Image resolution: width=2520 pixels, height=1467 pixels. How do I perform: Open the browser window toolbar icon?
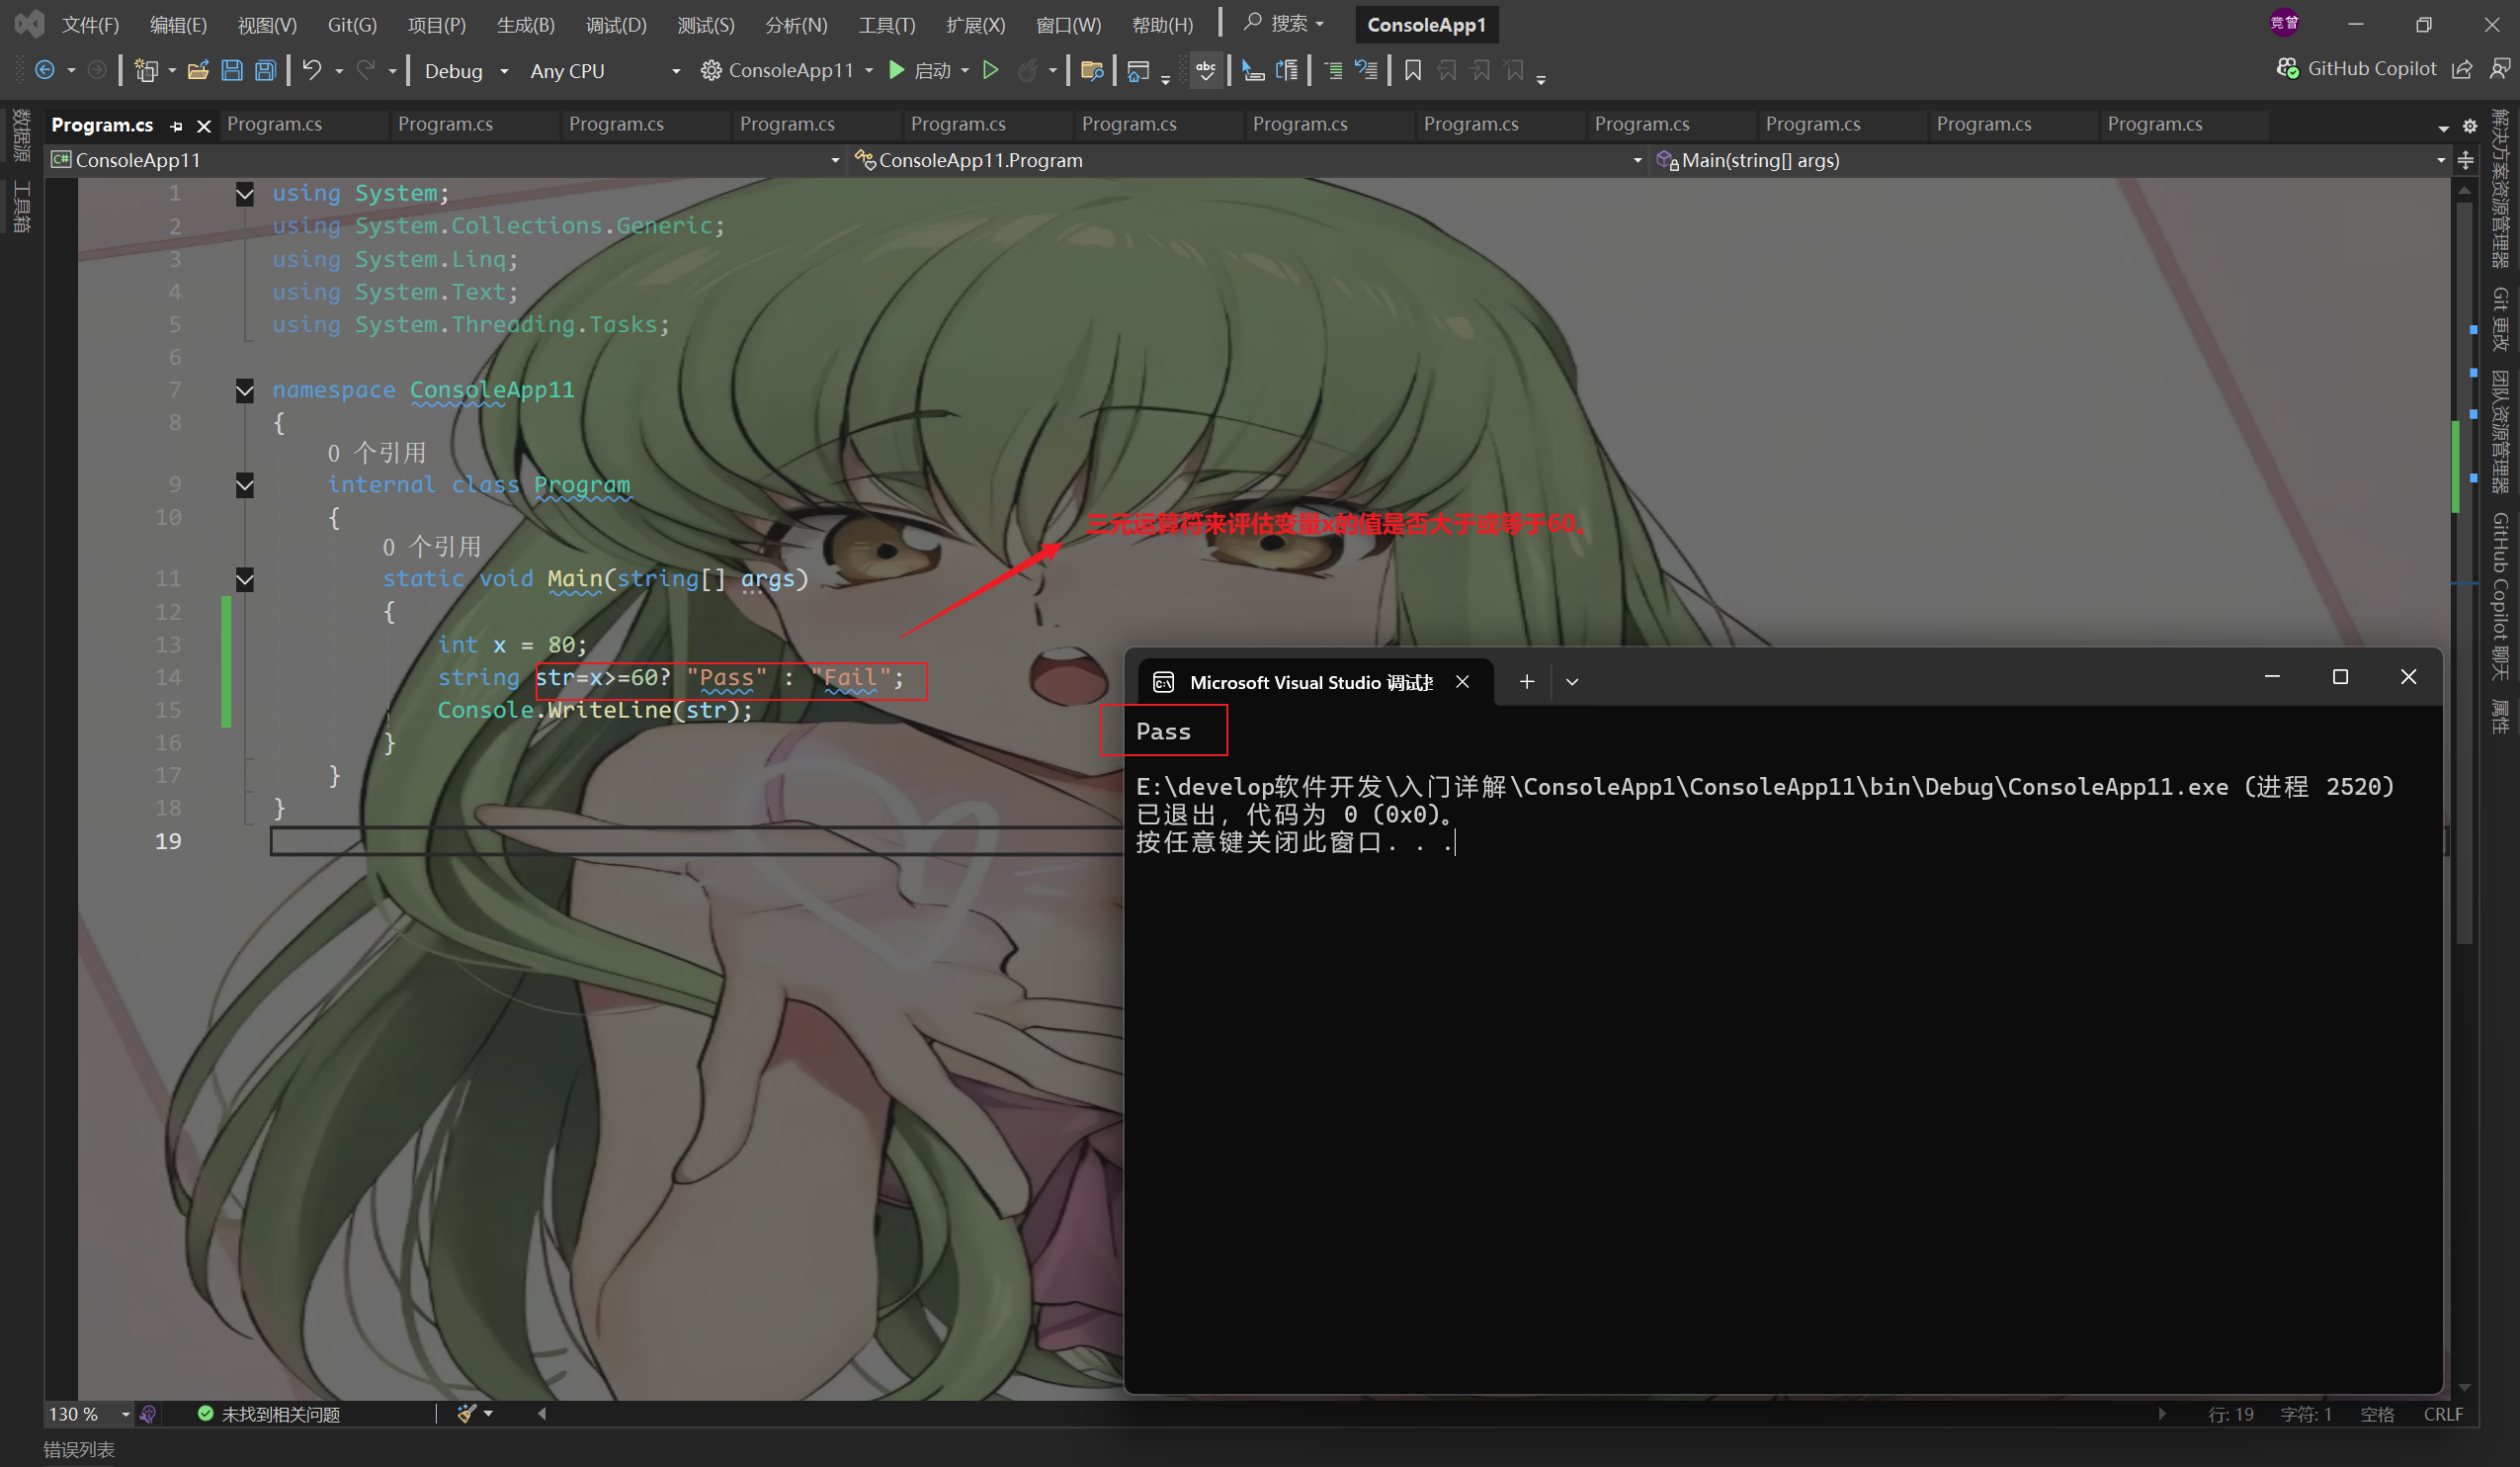(x=1138, y=70)
